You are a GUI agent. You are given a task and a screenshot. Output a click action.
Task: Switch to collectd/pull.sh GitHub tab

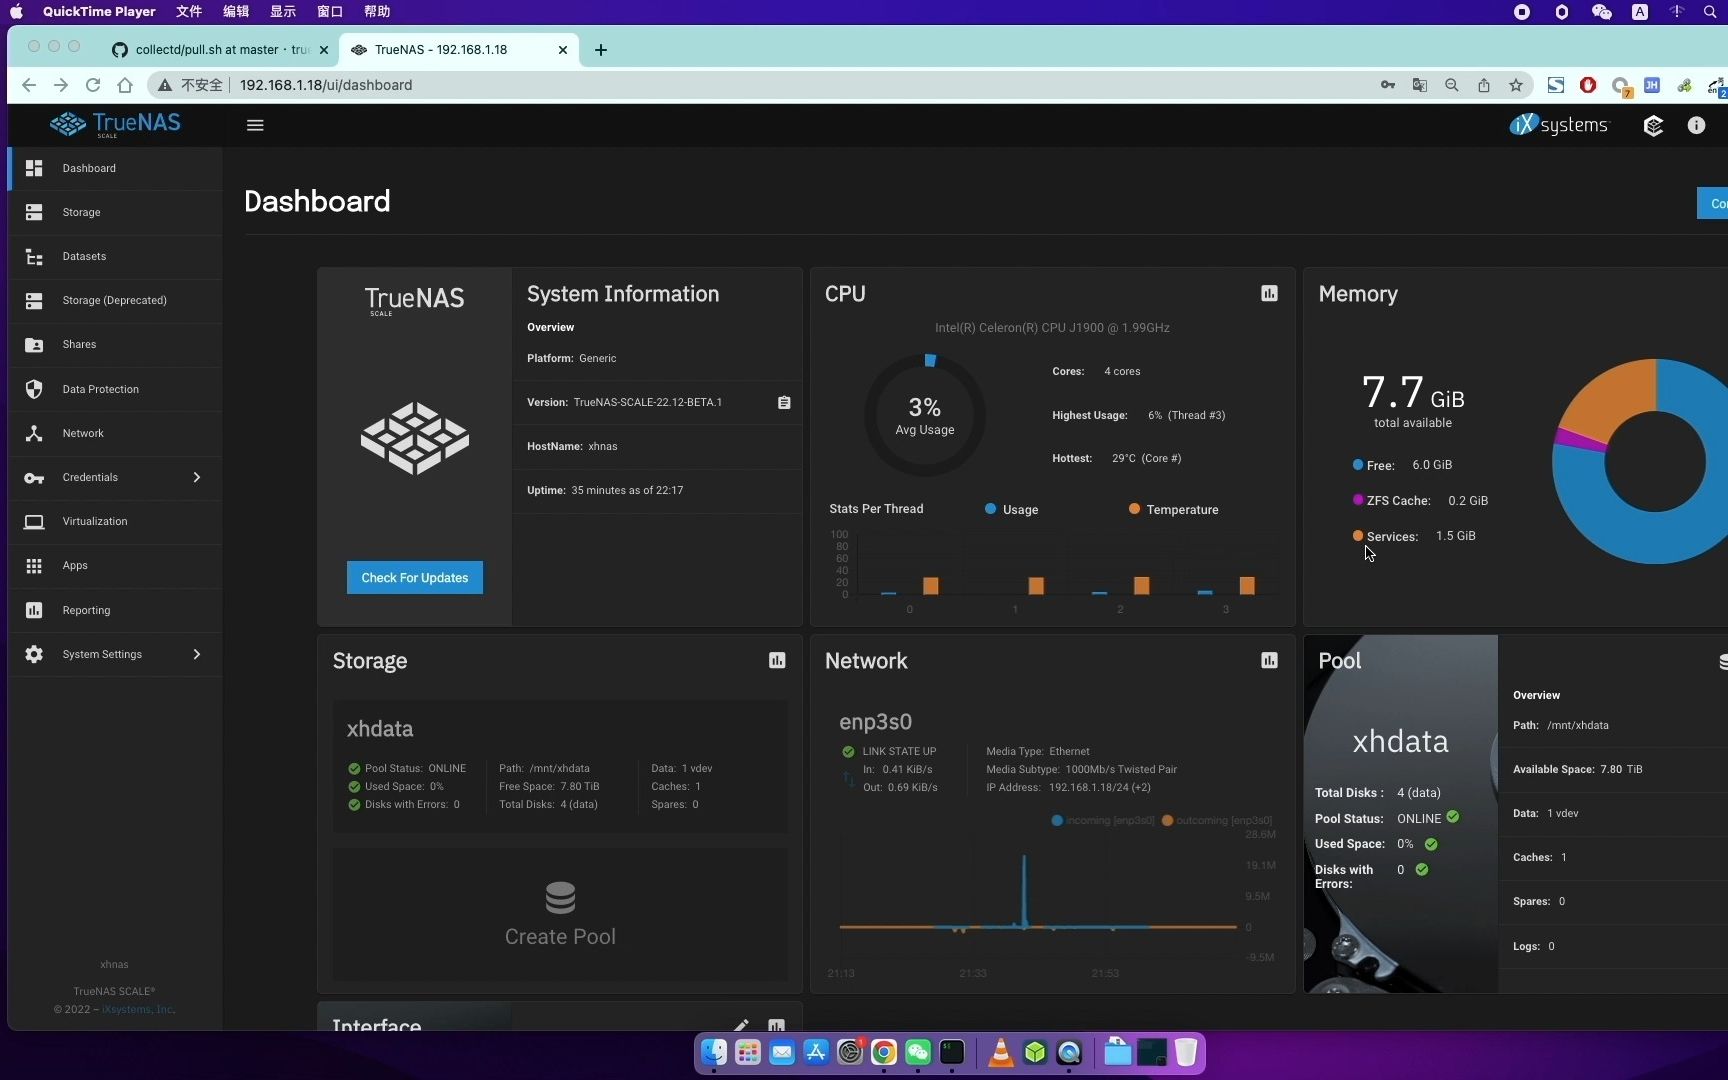click(x=220, y=49)
